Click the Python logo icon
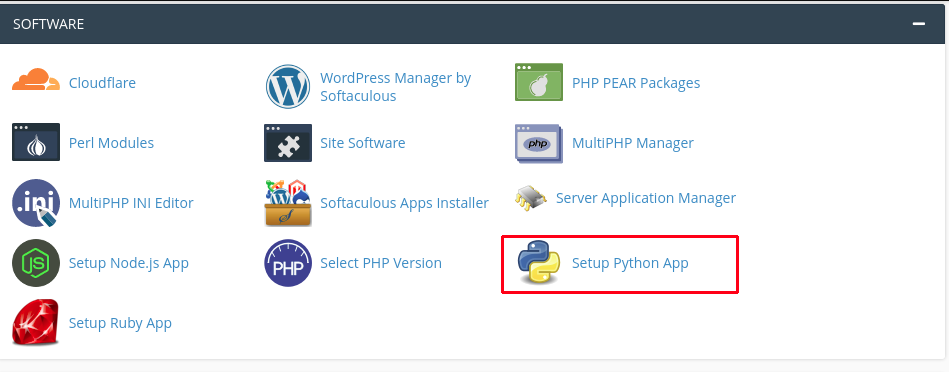The image size is (949, 372). click(539, 262)
